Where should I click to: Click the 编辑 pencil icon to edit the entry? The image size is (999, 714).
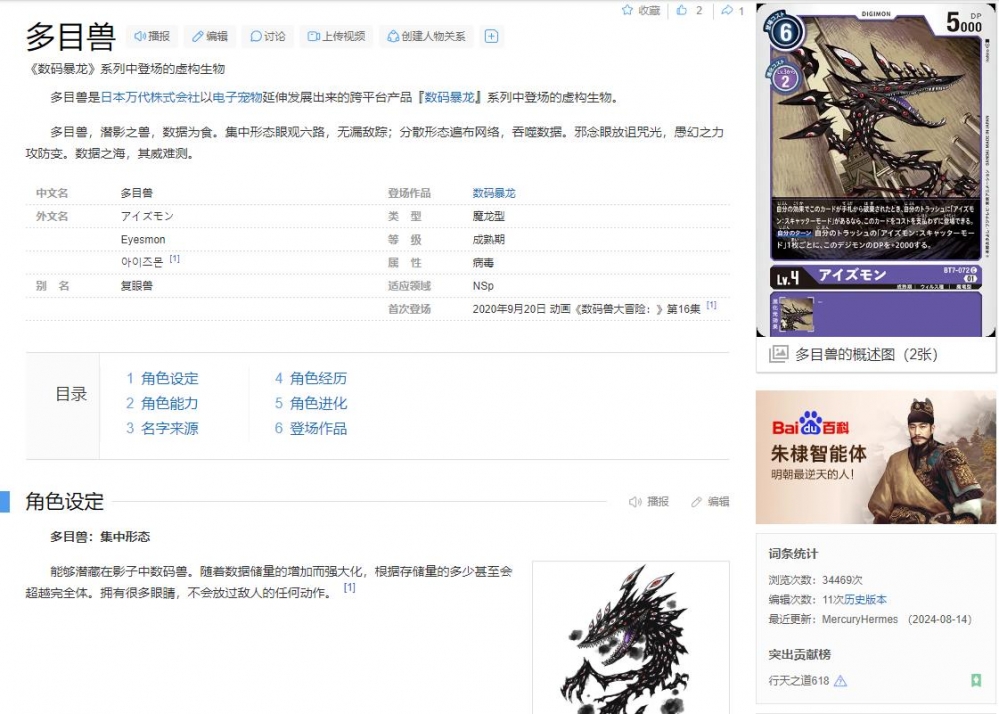pos(196,36)
